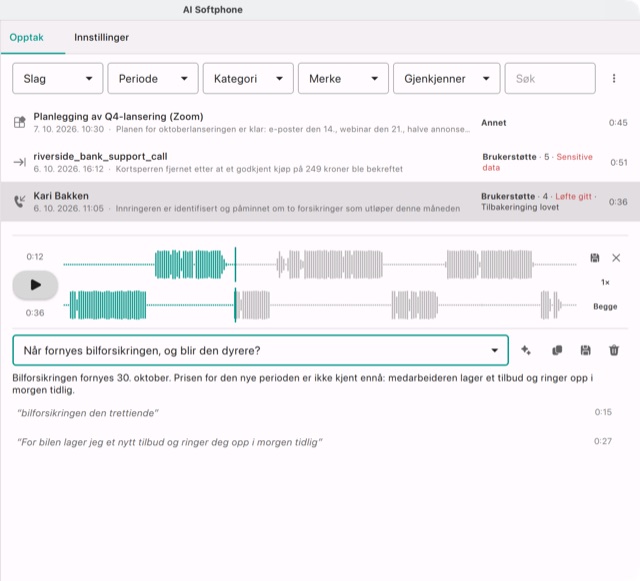
Task: Click the playhead position marker
Action: [235, 285]
